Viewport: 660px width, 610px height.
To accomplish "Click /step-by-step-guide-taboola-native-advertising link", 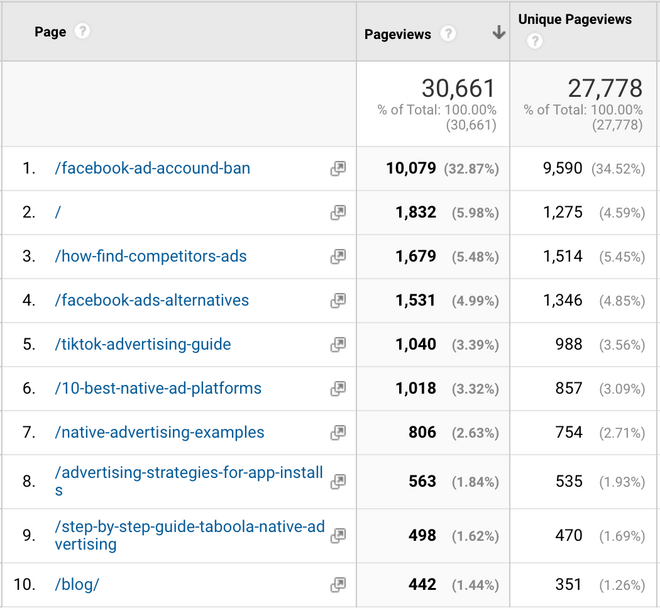I will (189, 535).
